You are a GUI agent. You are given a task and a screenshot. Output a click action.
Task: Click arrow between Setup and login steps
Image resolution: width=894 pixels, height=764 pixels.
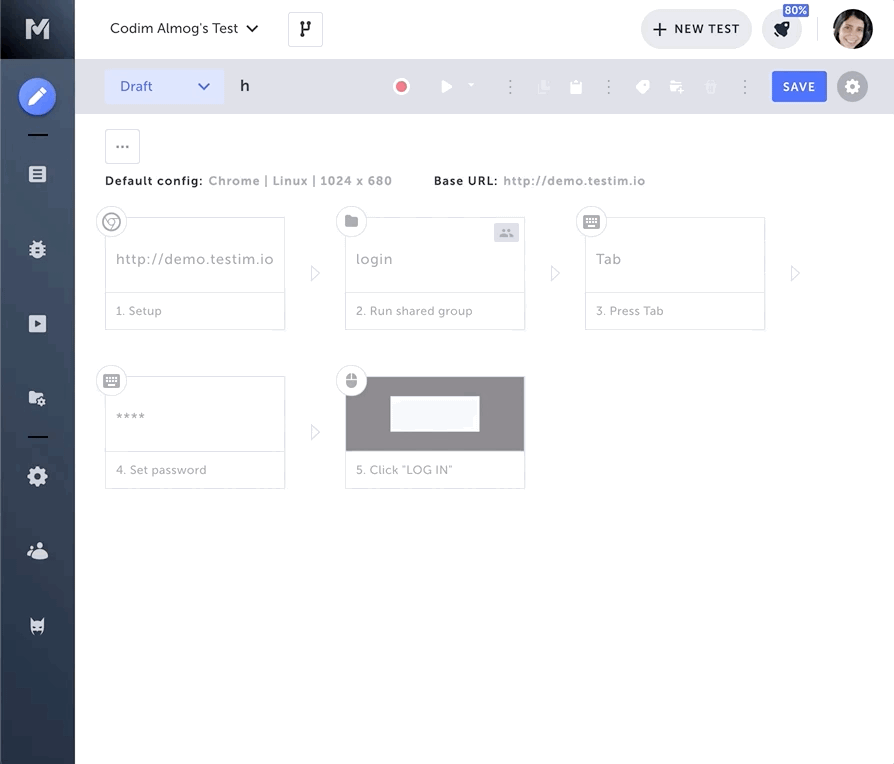(x=315, y=273)
